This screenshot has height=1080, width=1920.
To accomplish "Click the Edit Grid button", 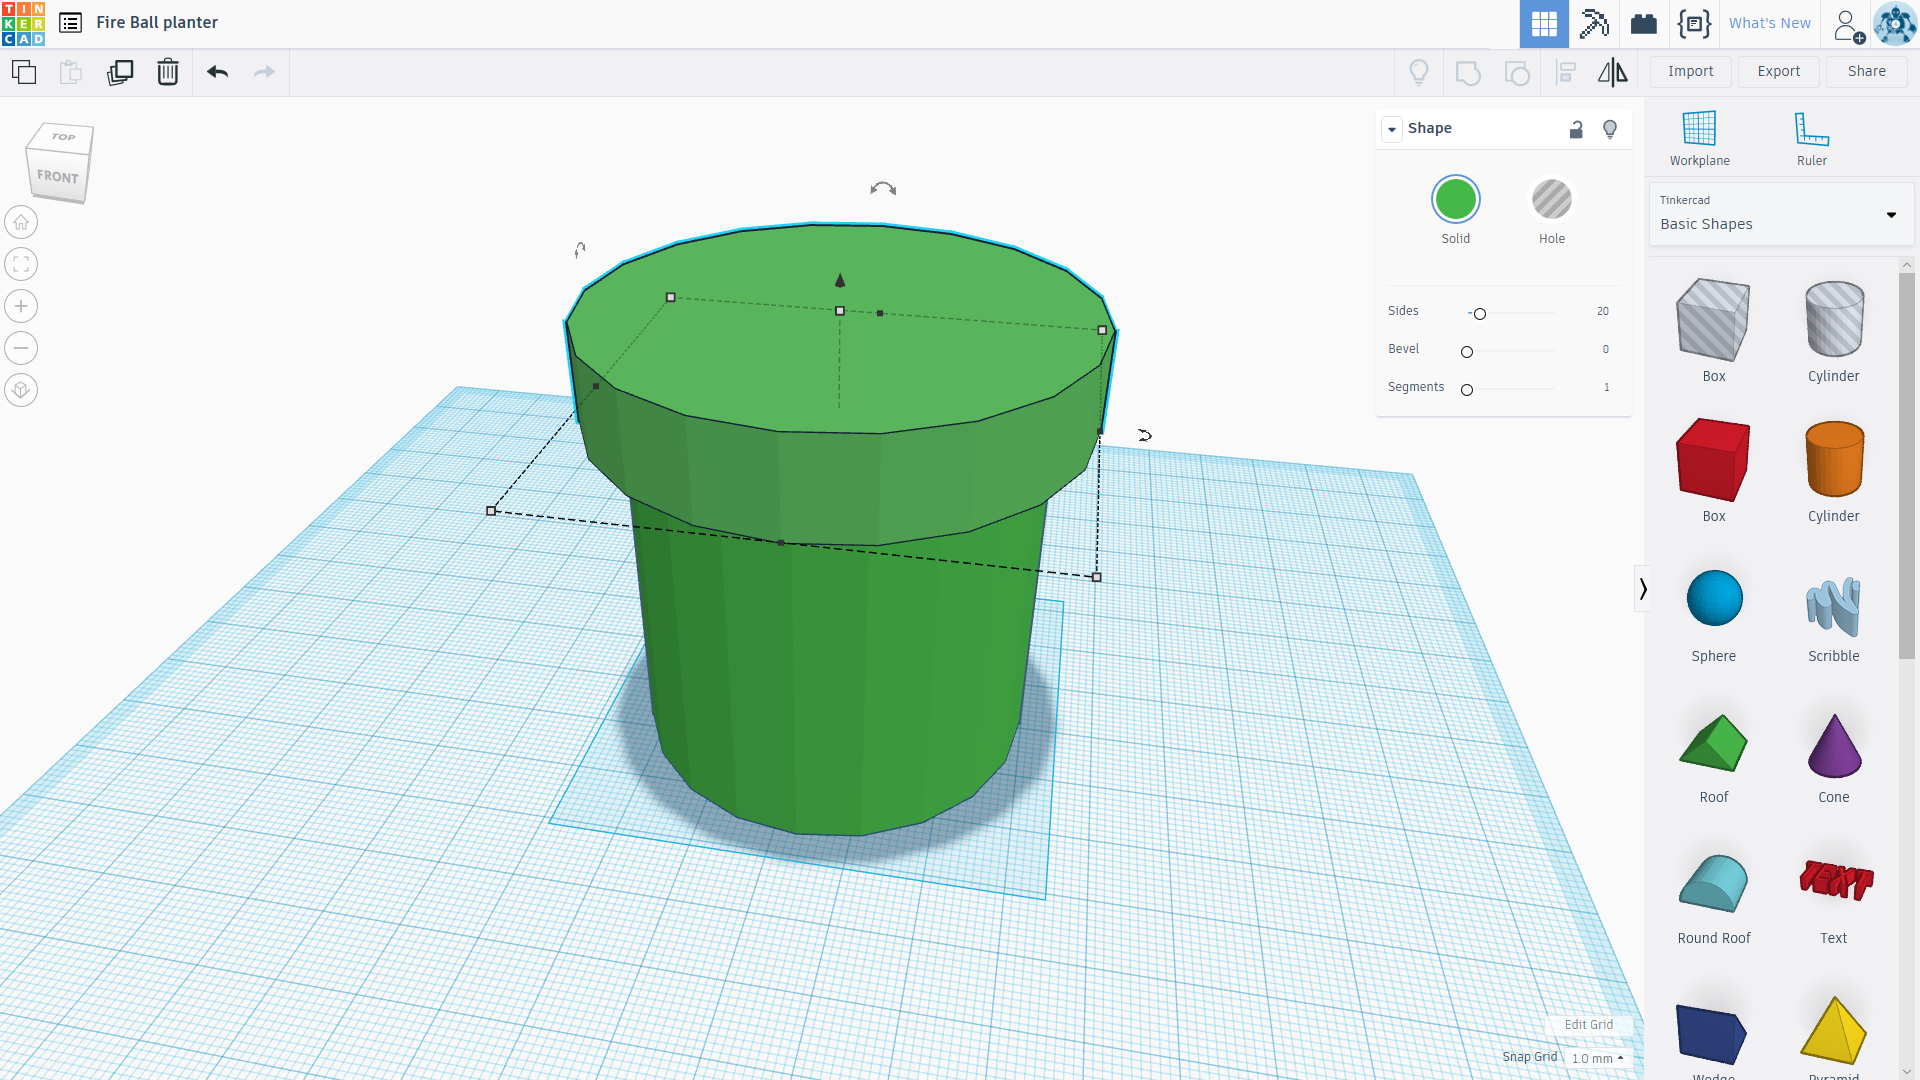I will tap(1588, 1025).
